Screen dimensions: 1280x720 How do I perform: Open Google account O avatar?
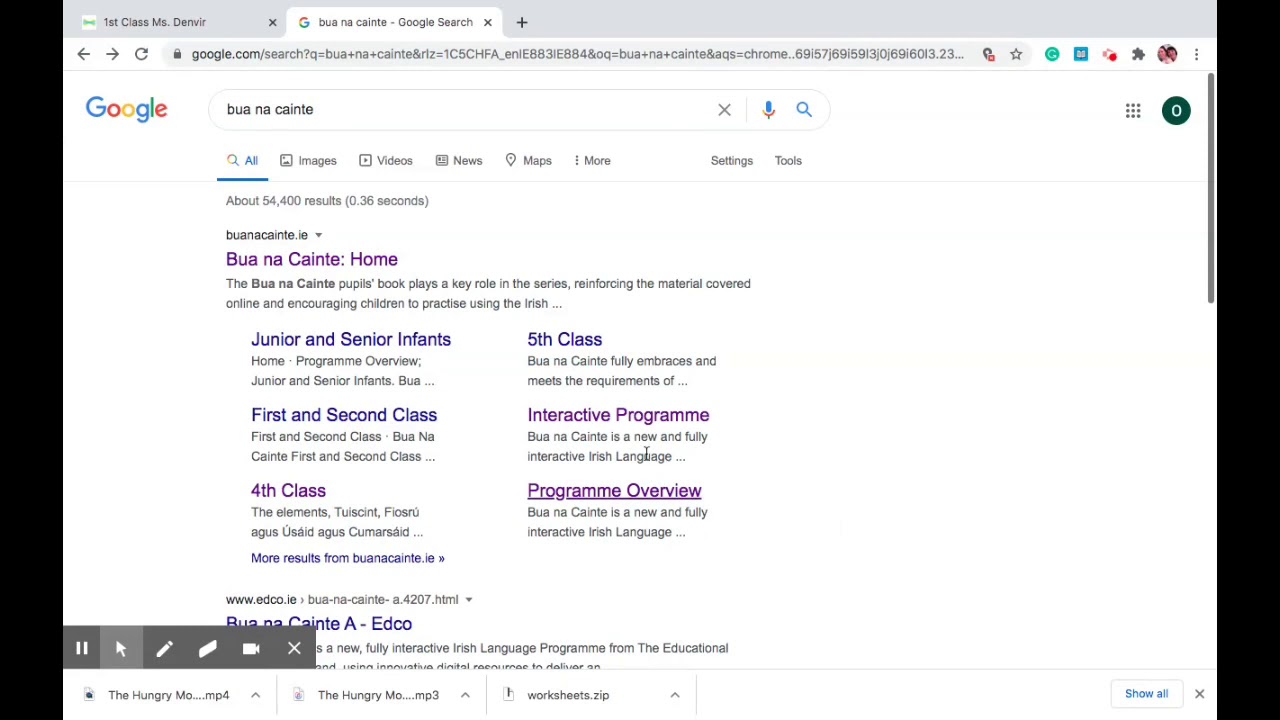[1176, 110]
